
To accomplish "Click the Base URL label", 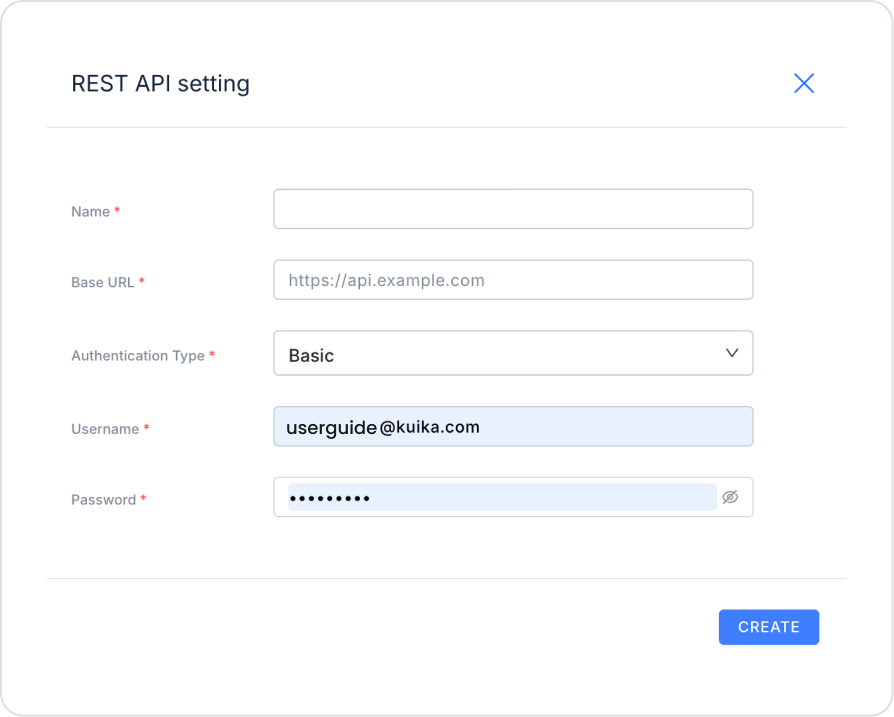I will [x=102, y=283].
